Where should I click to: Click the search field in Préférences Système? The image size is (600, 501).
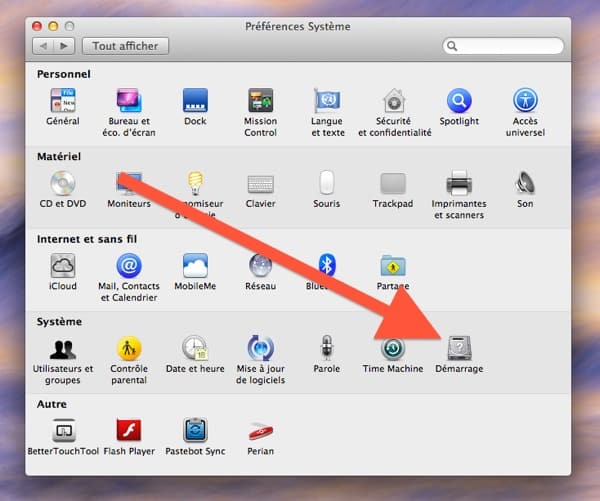pos(503,46)
